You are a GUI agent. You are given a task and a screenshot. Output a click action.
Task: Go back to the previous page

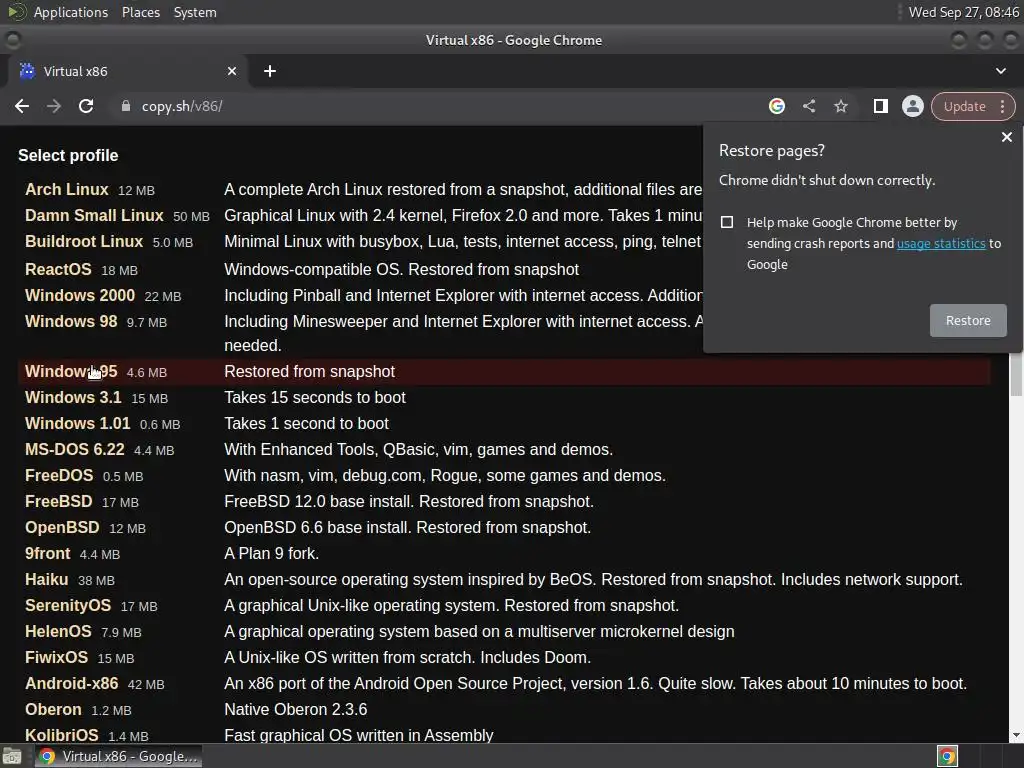[x=22, y=106]
